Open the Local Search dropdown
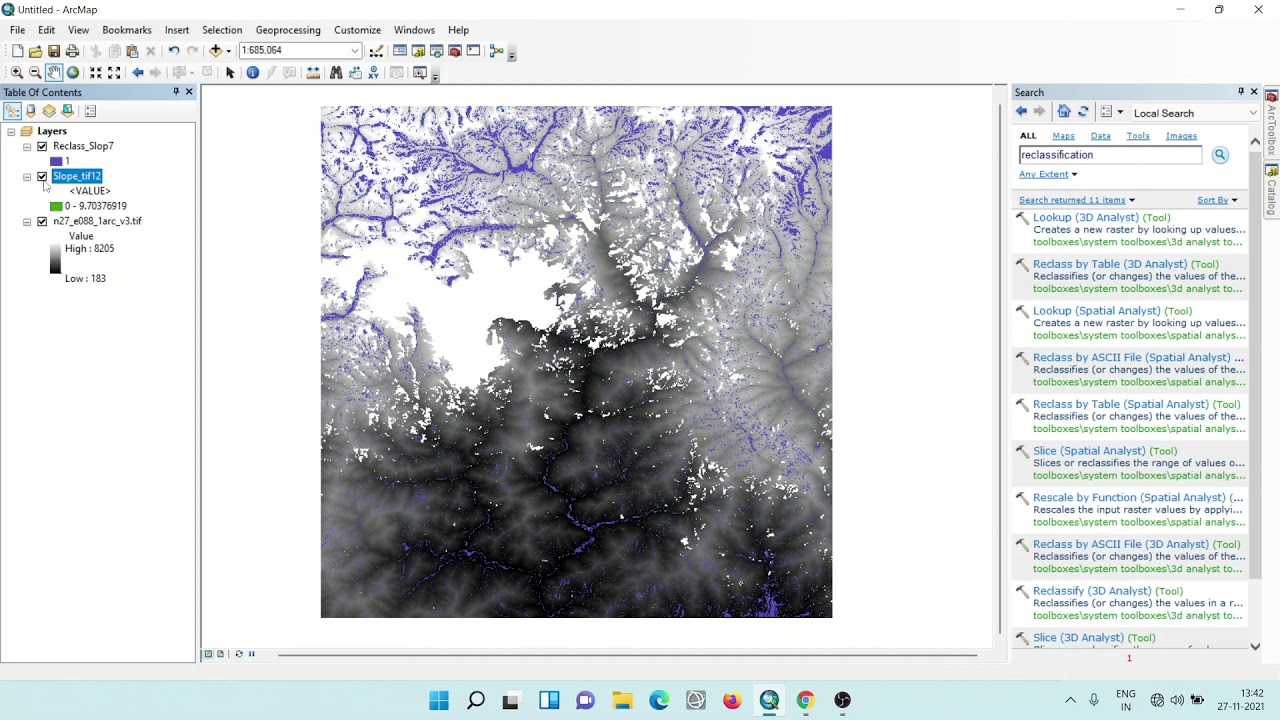The width and height of the screenshot is (1280, 720). (1253, 113)
